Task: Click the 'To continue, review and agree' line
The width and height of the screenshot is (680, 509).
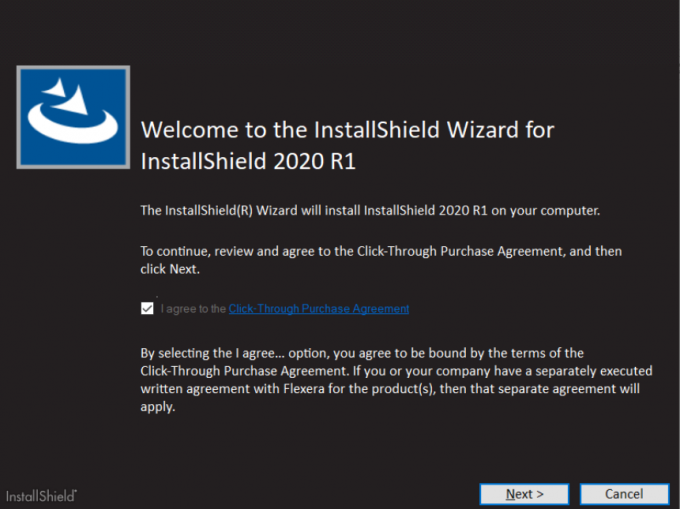Action: (380, 251)
